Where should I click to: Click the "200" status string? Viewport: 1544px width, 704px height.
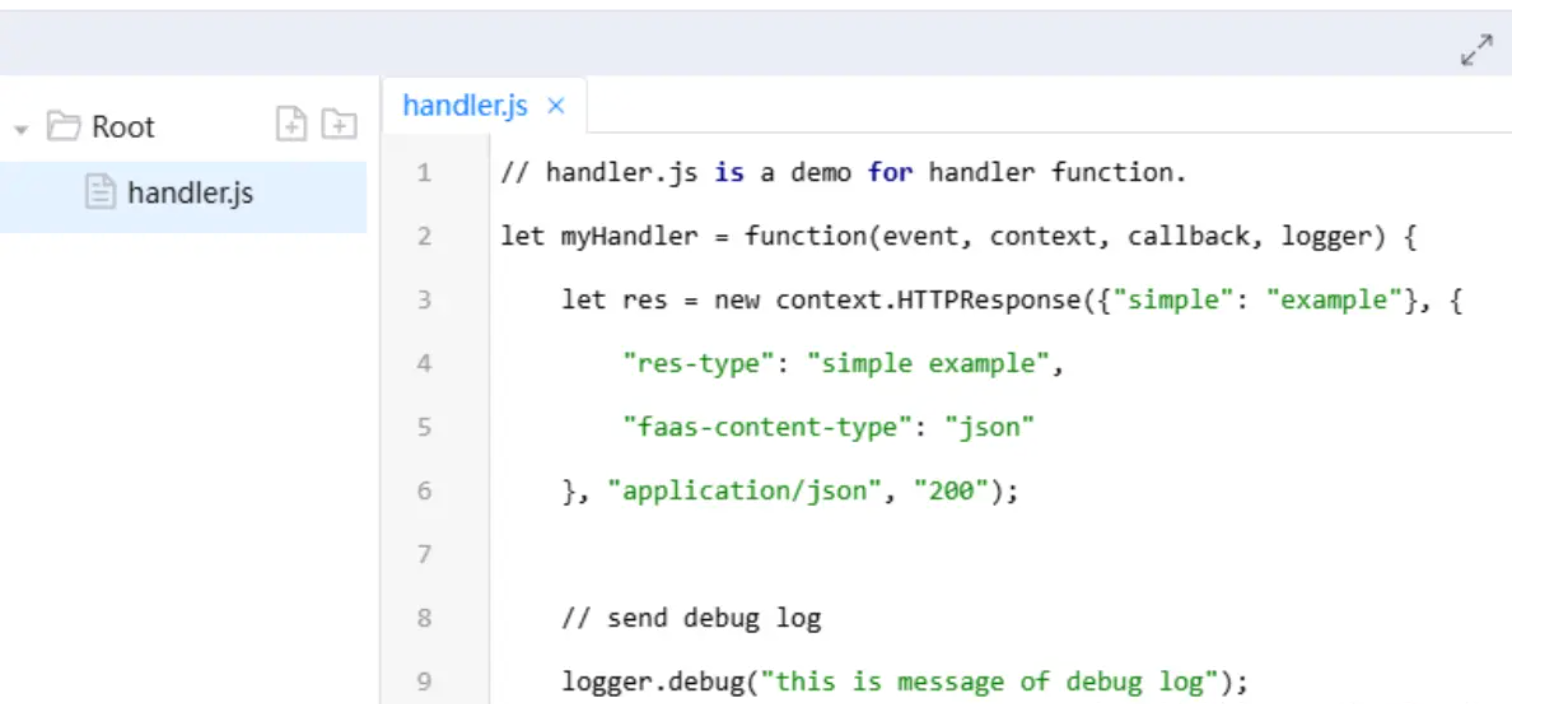click(x=951, y=491)
